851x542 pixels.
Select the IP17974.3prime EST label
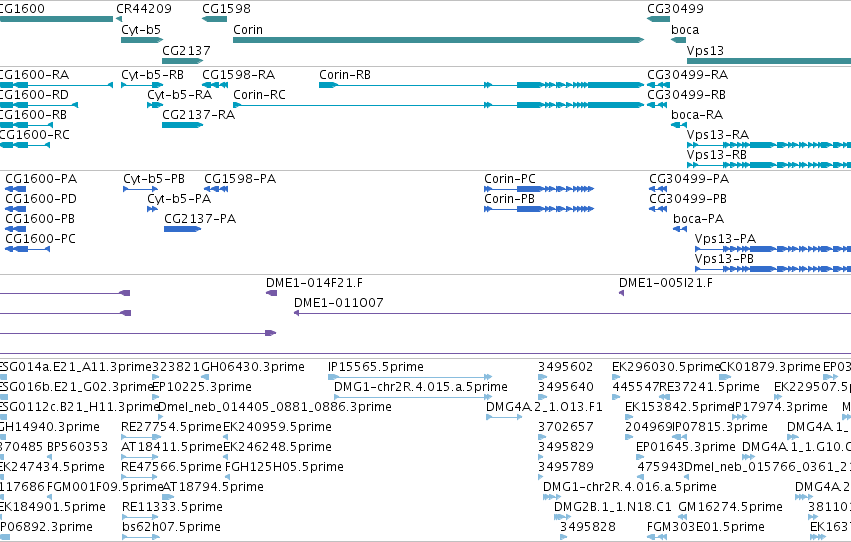tap(779, 407)
